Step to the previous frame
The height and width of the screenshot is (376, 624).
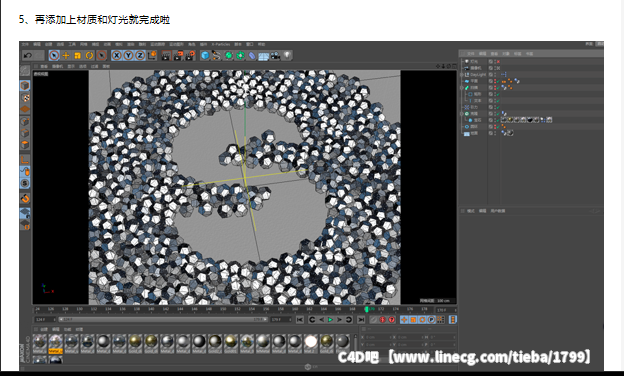pos(322,320)
